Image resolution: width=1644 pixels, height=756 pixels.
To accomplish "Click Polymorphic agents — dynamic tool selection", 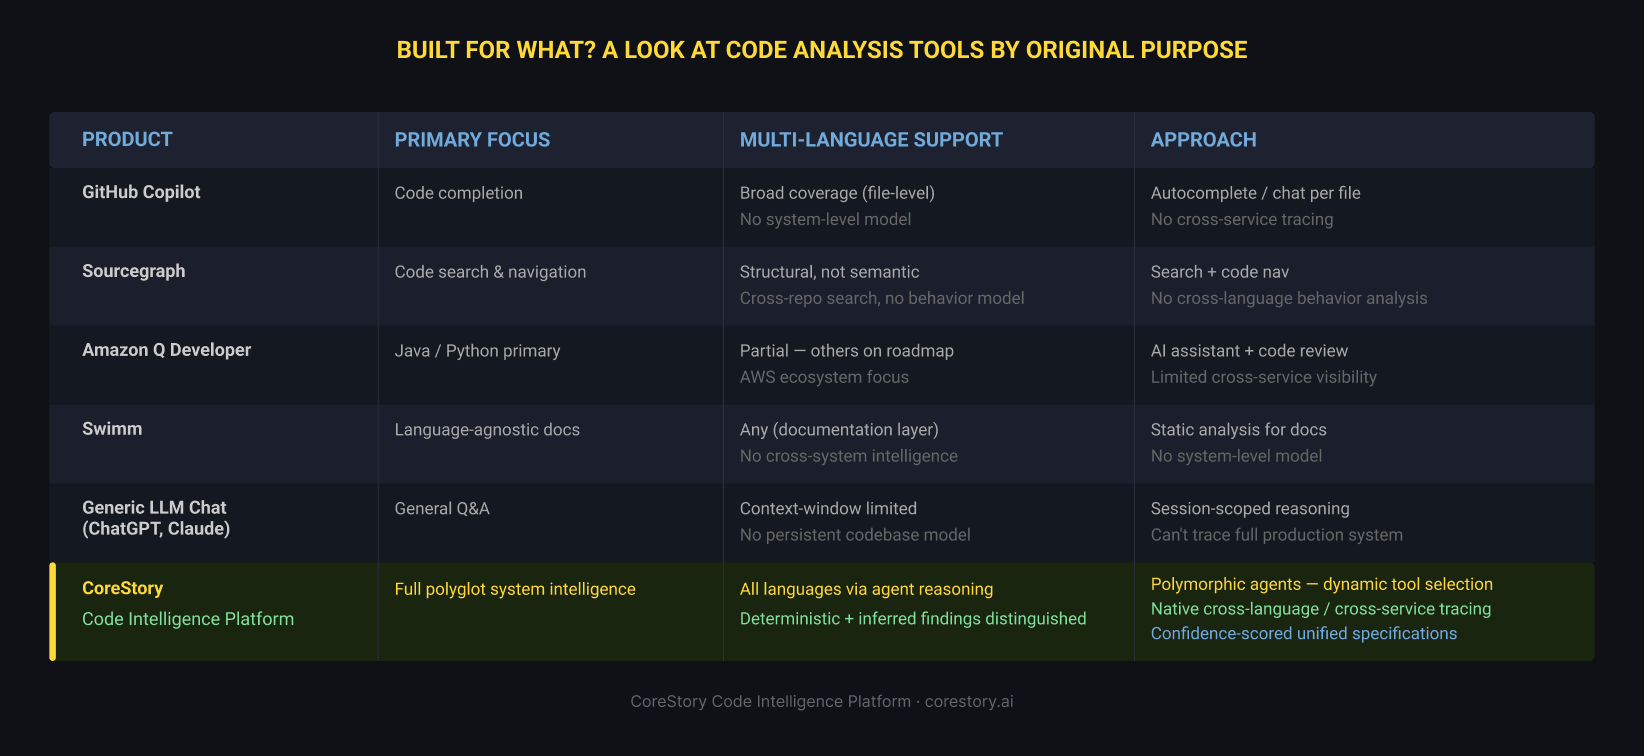I will click(1322, 584).
